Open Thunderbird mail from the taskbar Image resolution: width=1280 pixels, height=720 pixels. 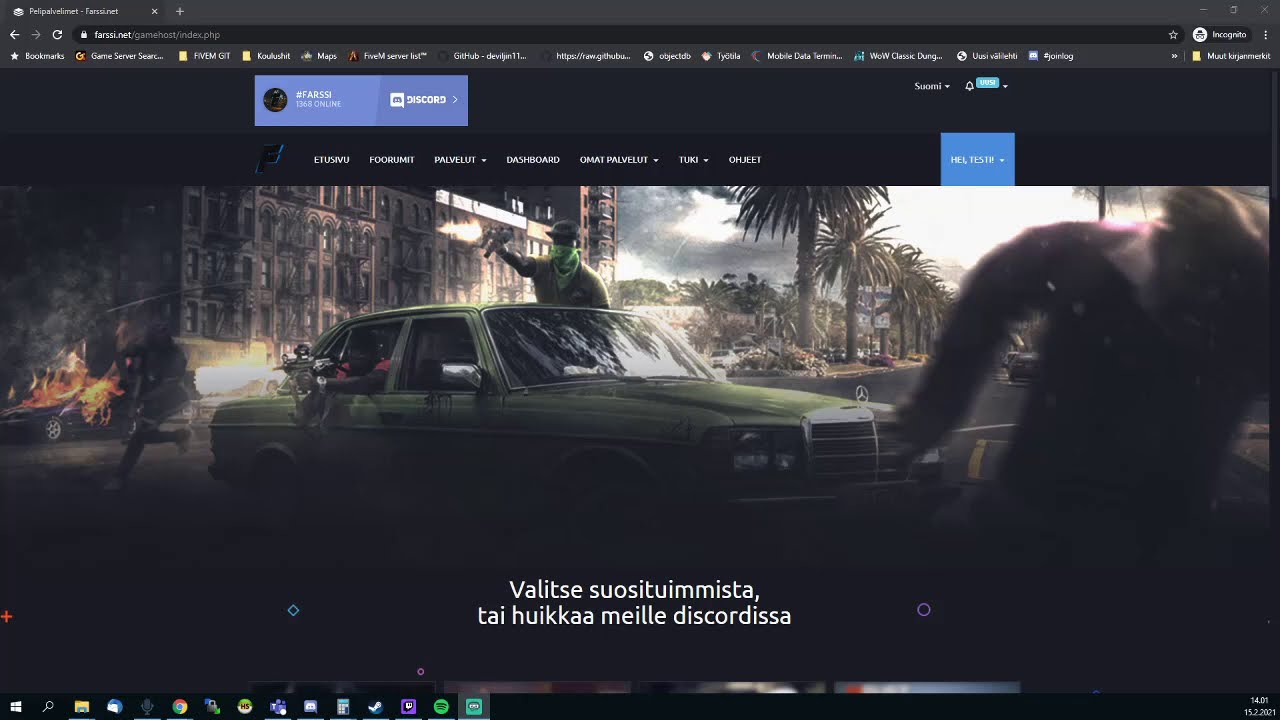pos(114,706)
